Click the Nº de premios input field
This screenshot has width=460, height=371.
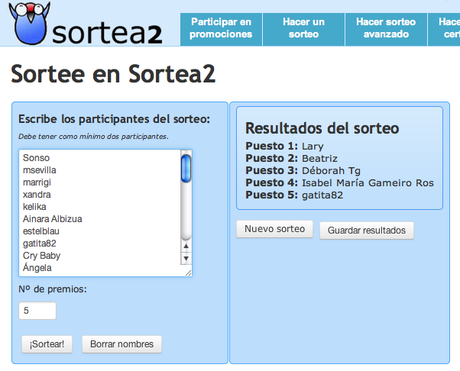[37, 311]
